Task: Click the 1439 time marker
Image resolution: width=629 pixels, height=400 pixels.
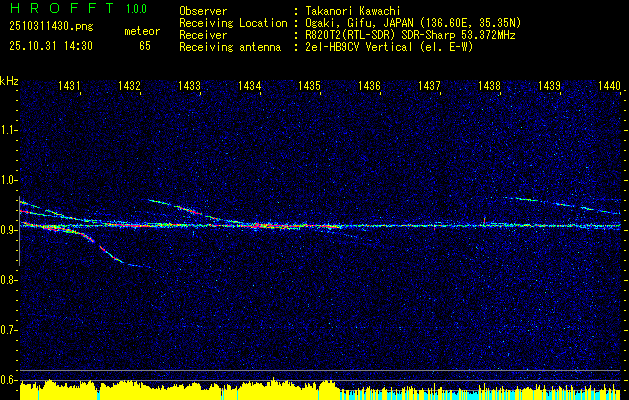Action: [x=549, y=85]
